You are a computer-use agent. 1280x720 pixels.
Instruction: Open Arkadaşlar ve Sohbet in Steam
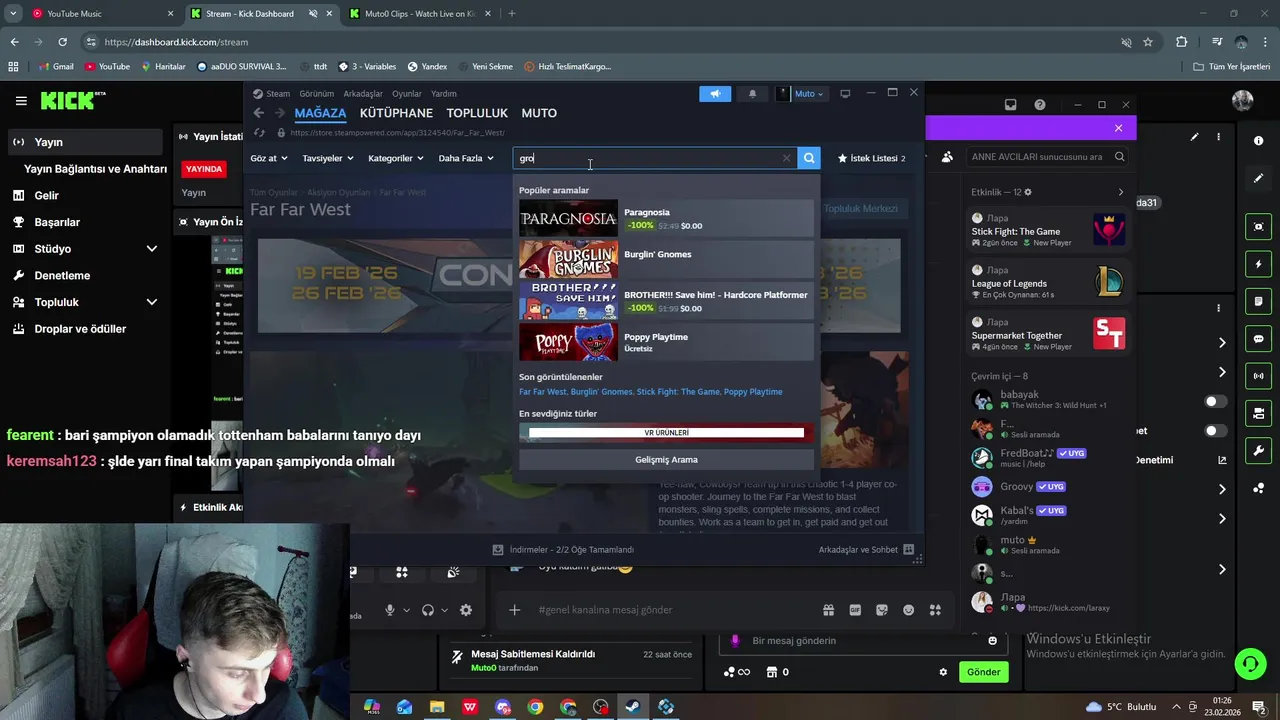point(866,550)
